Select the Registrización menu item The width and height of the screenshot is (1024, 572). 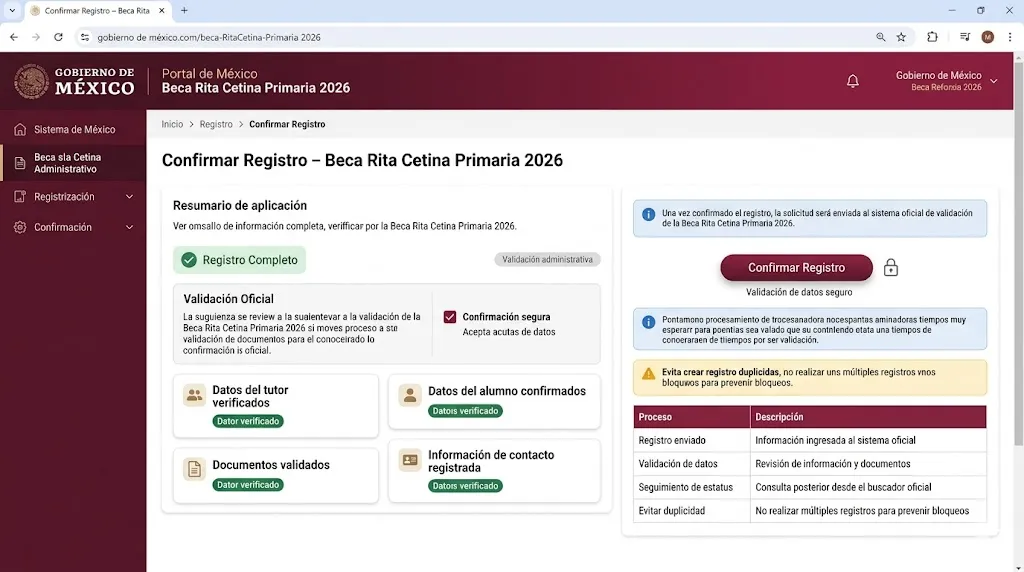pyautogui.click(x=73, y=197)
